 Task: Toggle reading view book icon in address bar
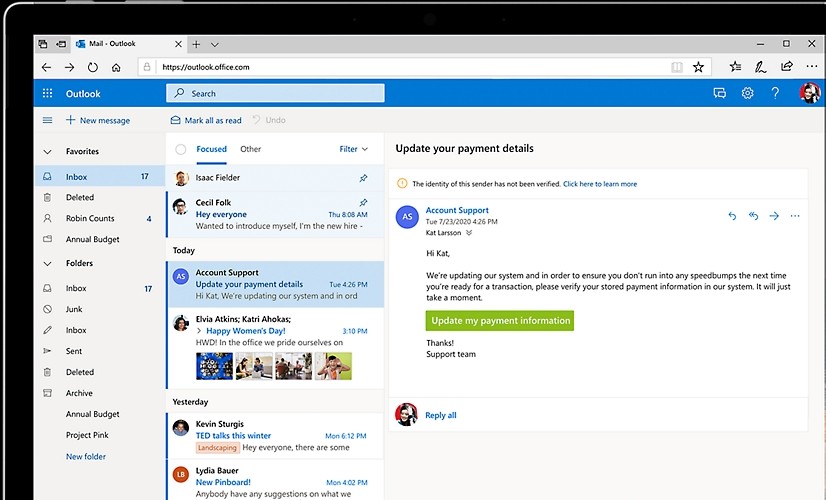[x=677, y=67]
